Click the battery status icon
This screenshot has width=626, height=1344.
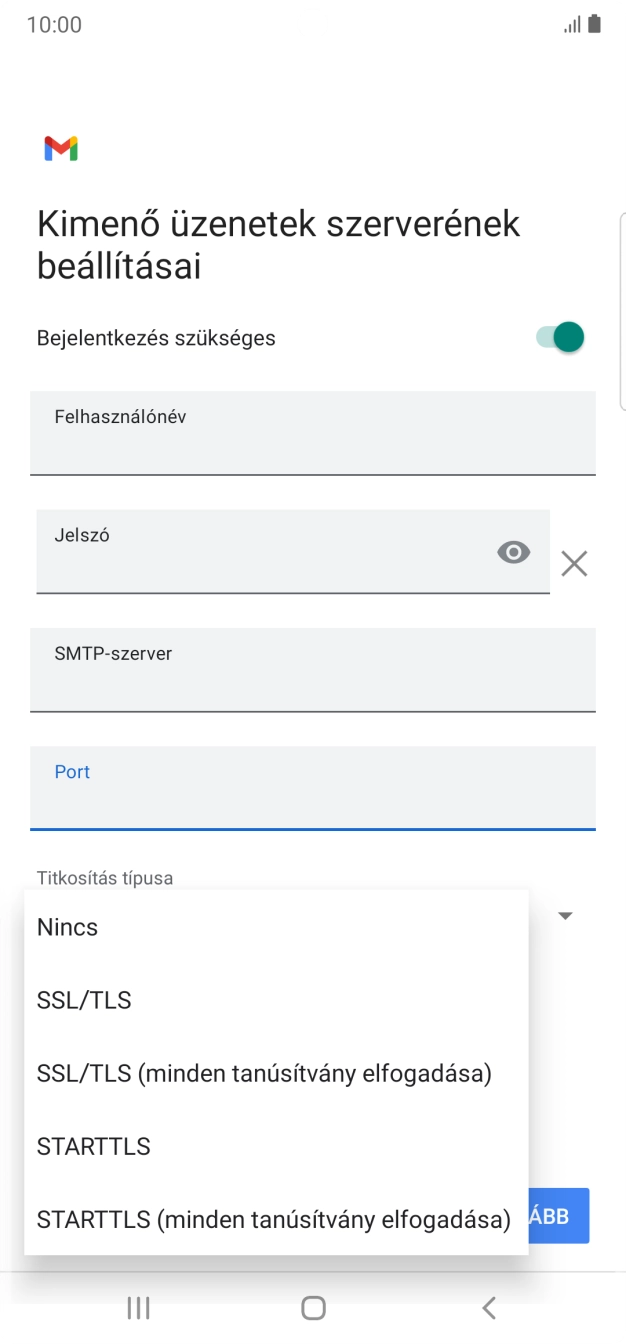(595, 22)
